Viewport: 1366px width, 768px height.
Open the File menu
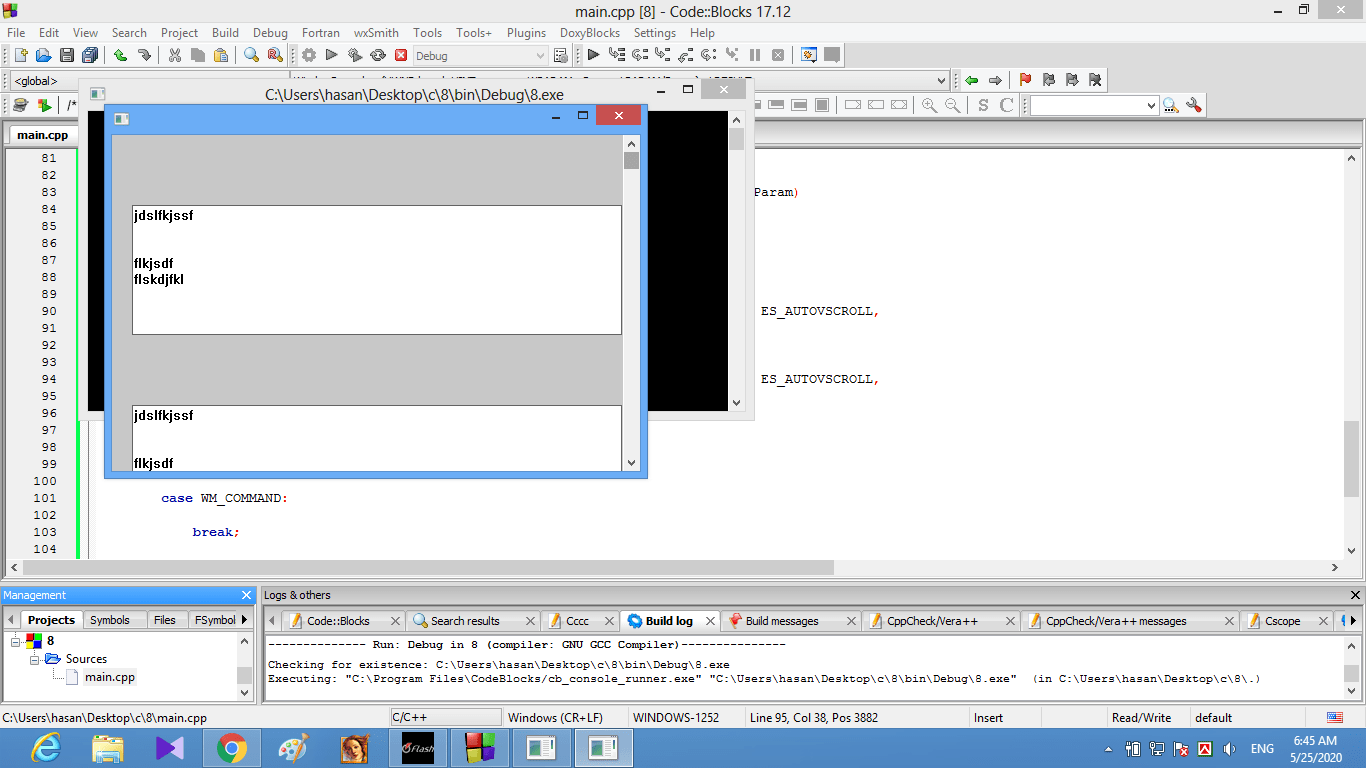pos(16,33)
